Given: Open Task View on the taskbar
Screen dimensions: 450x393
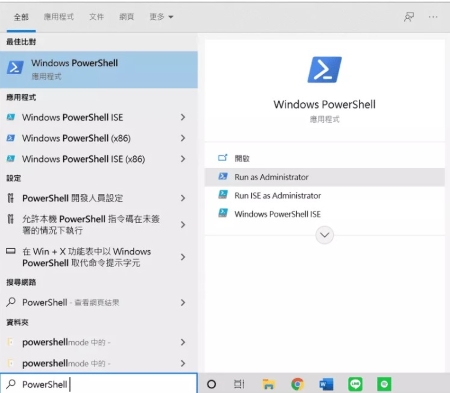Looking at the screenshot, I should pos(239,384).
